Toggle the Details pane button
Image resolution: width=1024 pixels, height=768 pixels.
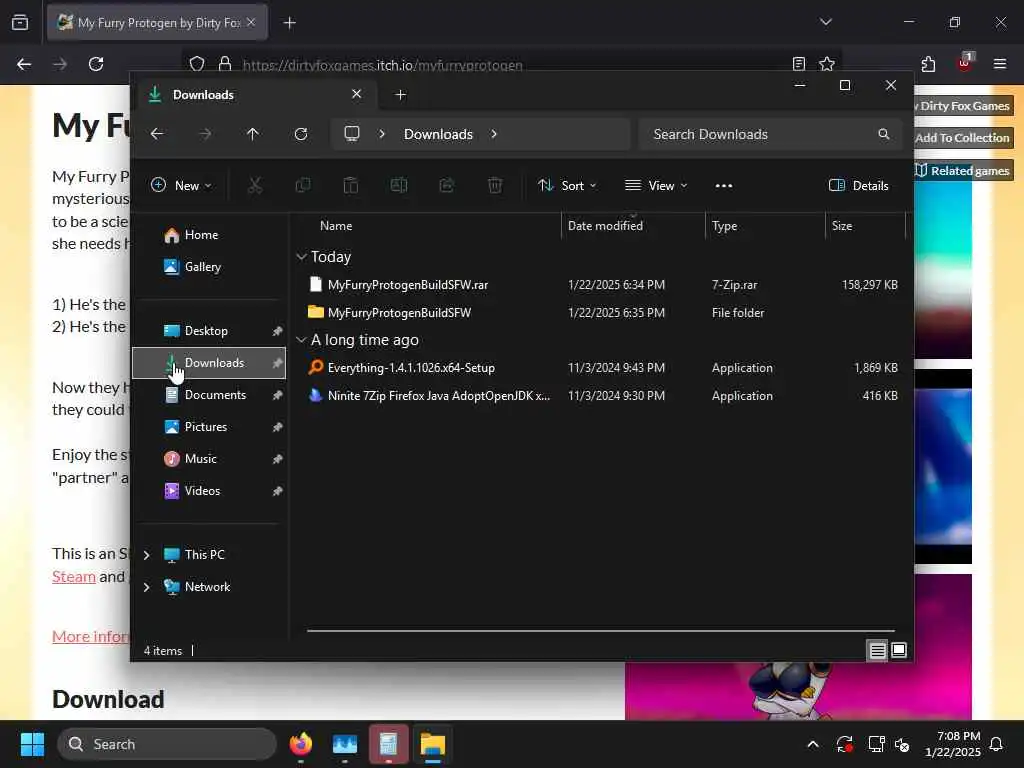pyautogui.click(x=858, y=185)
